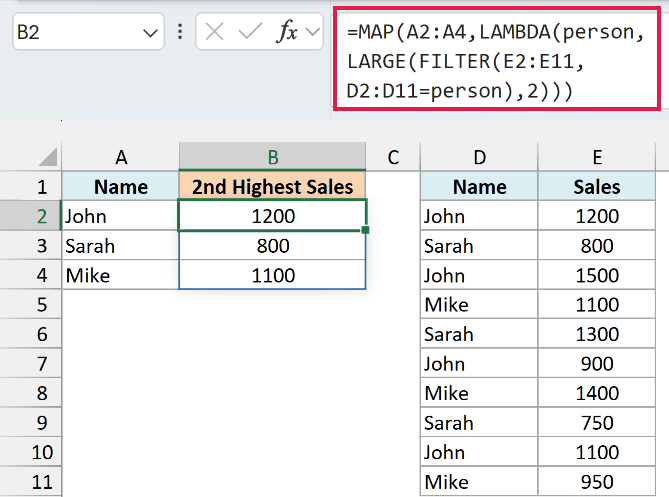Select cell D2 containing John
The image size is (669, 497).
479,216
